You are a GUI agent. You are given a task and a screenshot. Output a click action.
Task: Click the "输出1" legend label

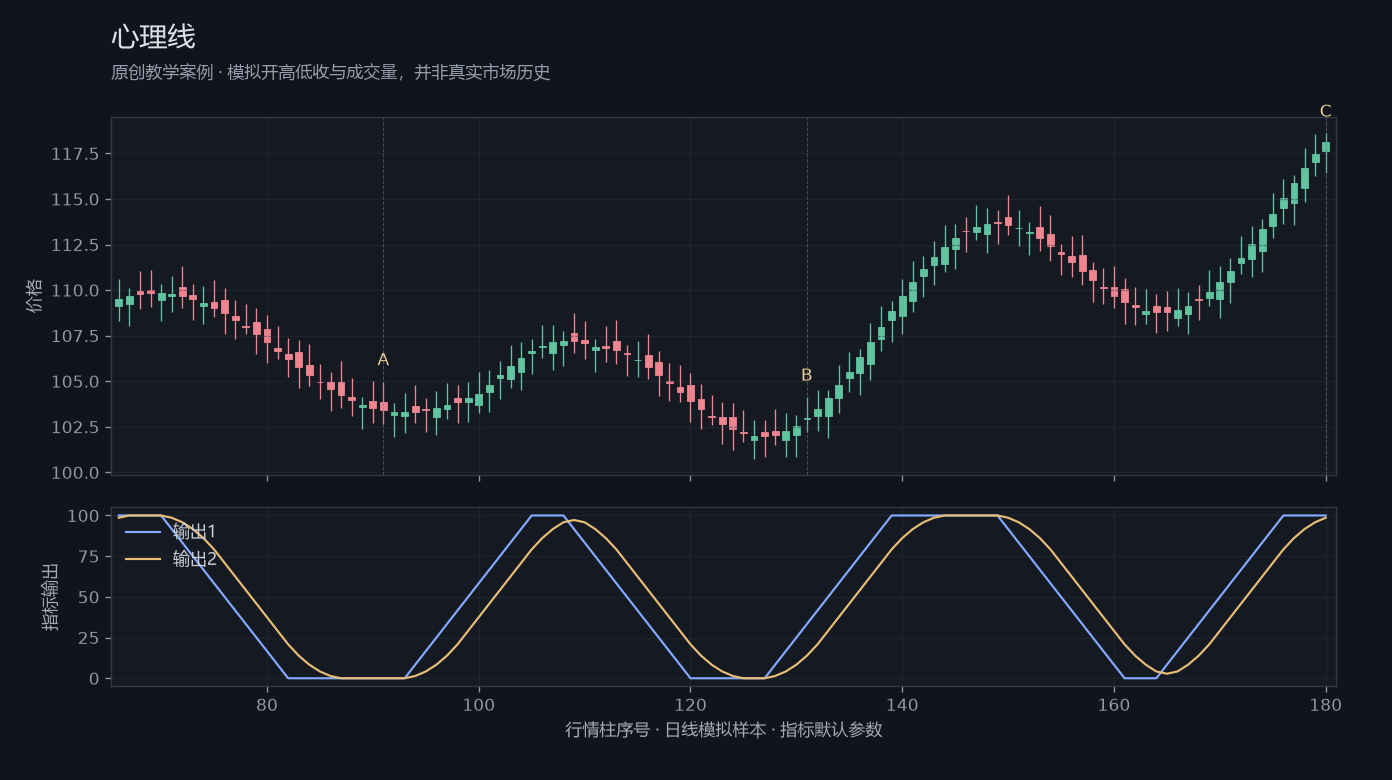[194, 531]
